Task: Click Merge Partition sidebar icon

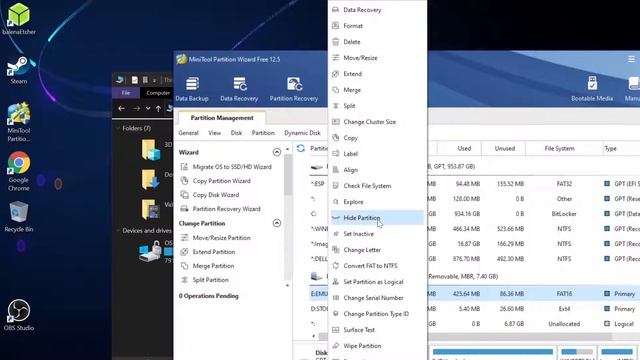Action: (184, 266)
